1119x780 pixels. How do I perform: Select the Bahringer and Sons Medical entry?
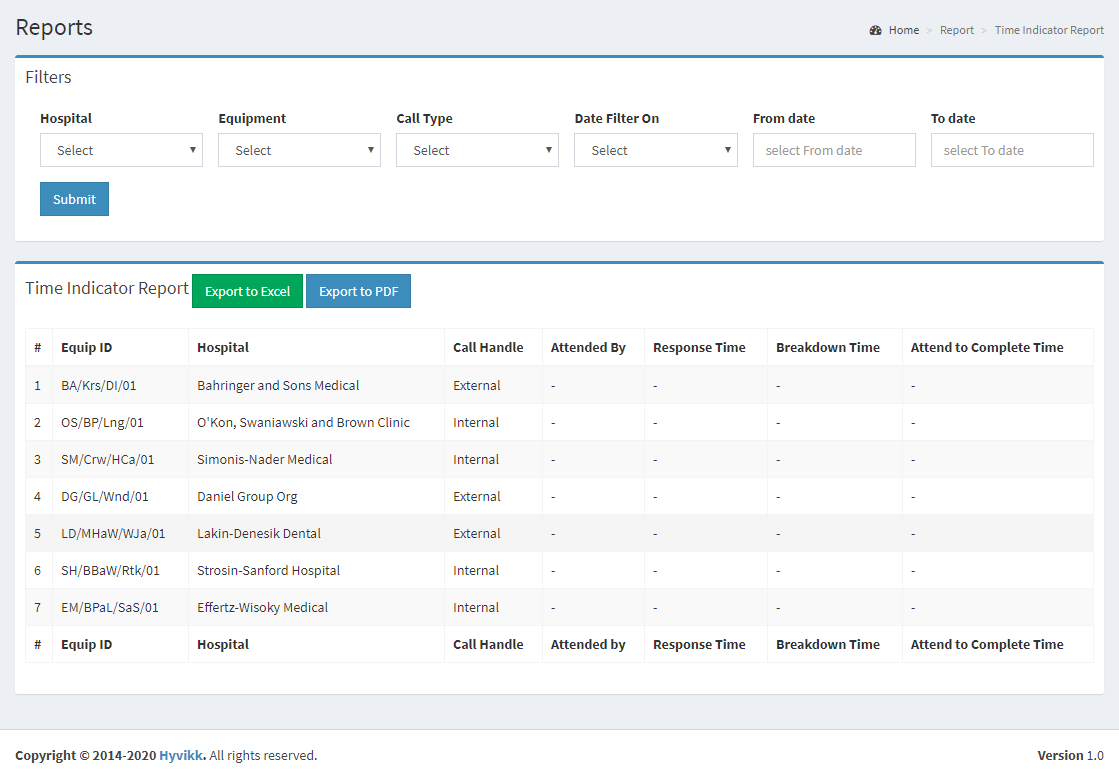(x=277, y=385)
